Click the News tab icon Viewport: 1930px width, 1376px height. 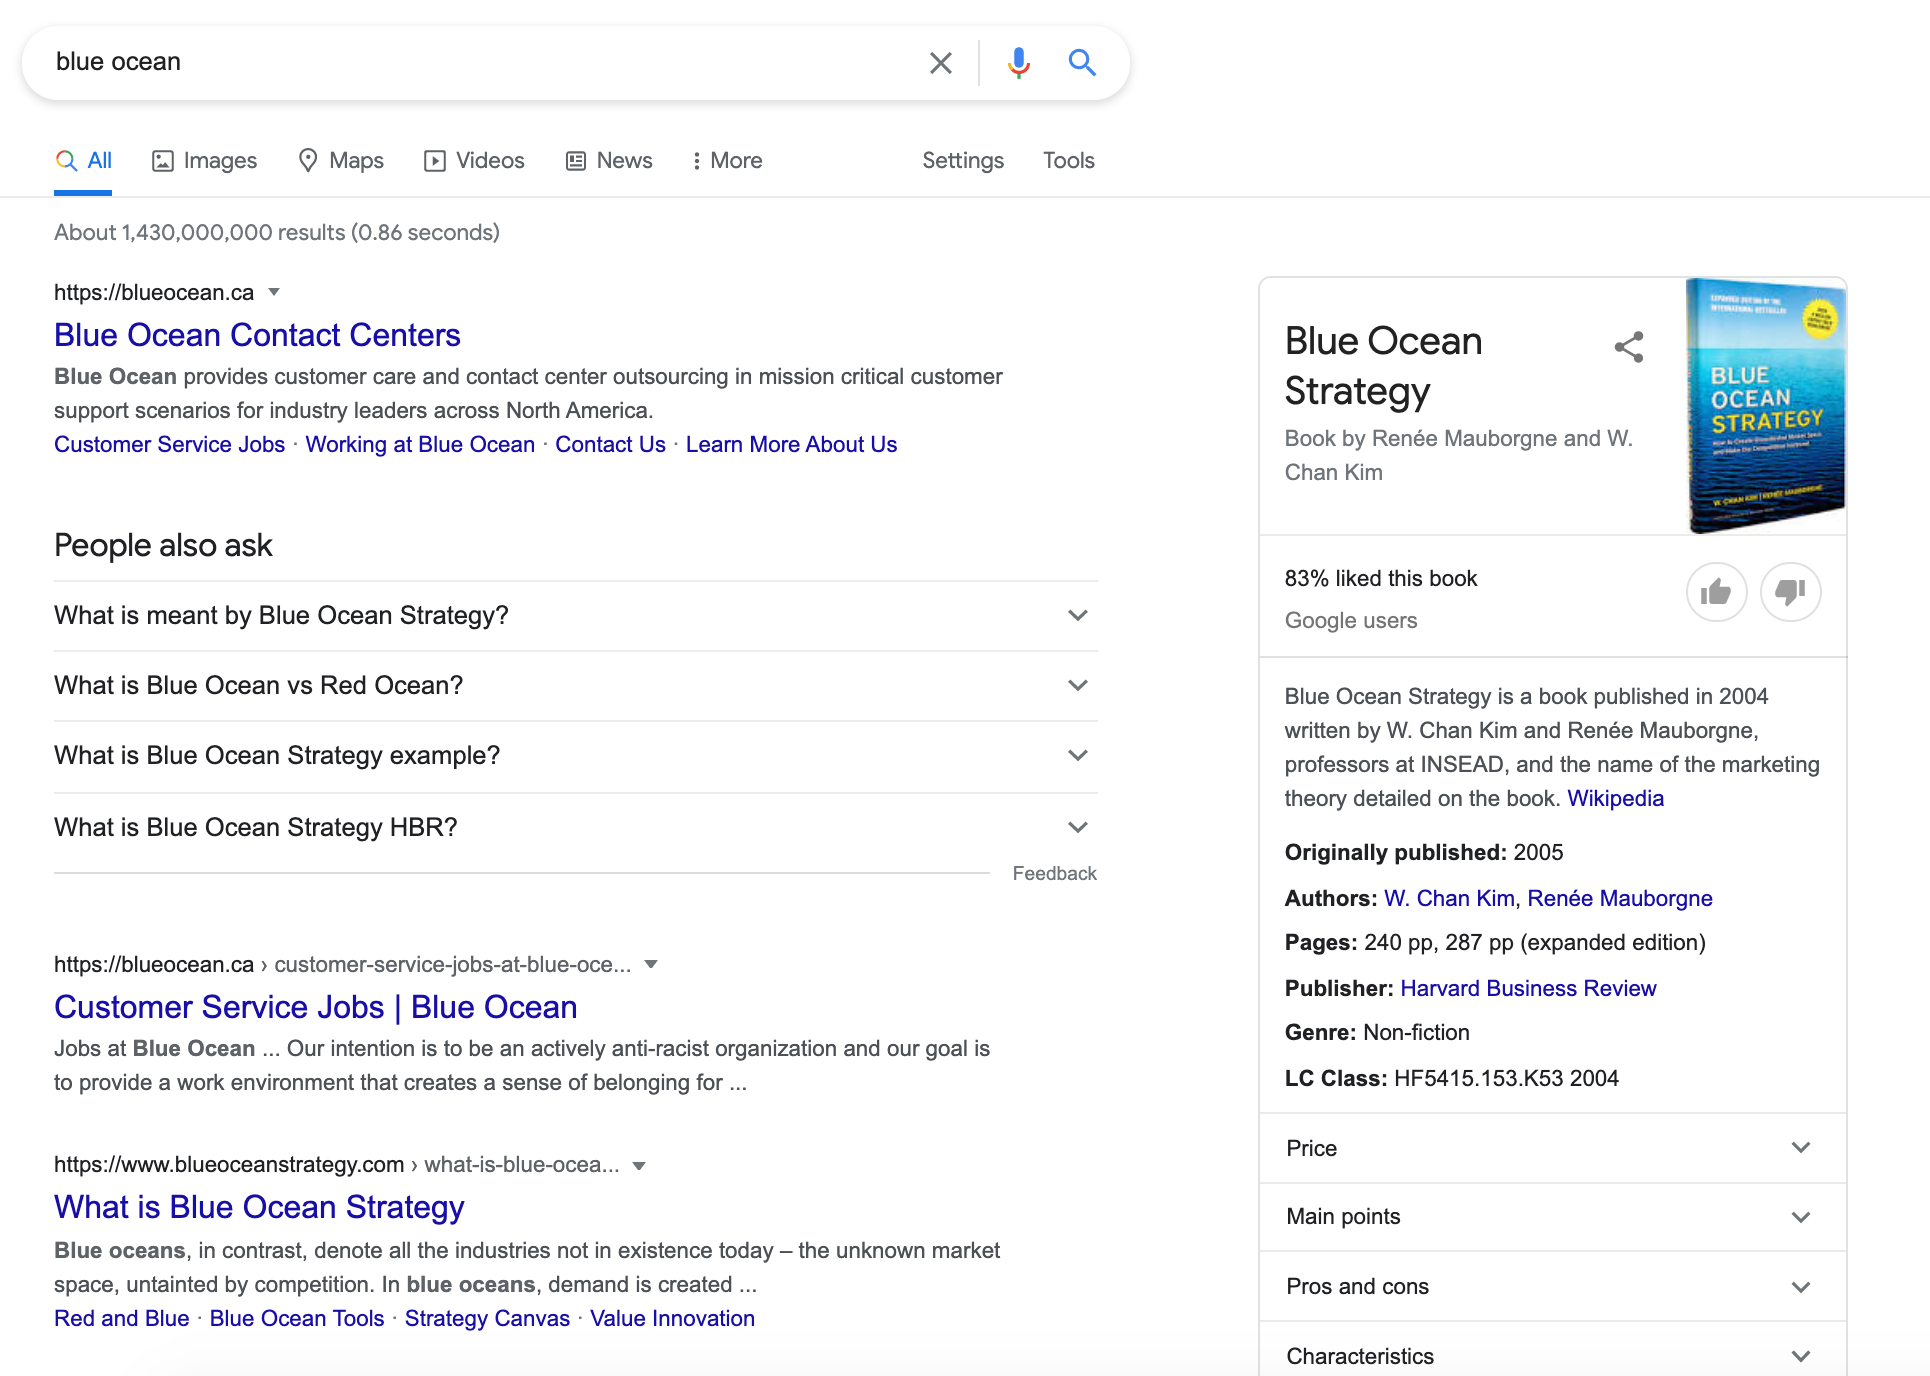pyautogui.click(x=574, y=160)
